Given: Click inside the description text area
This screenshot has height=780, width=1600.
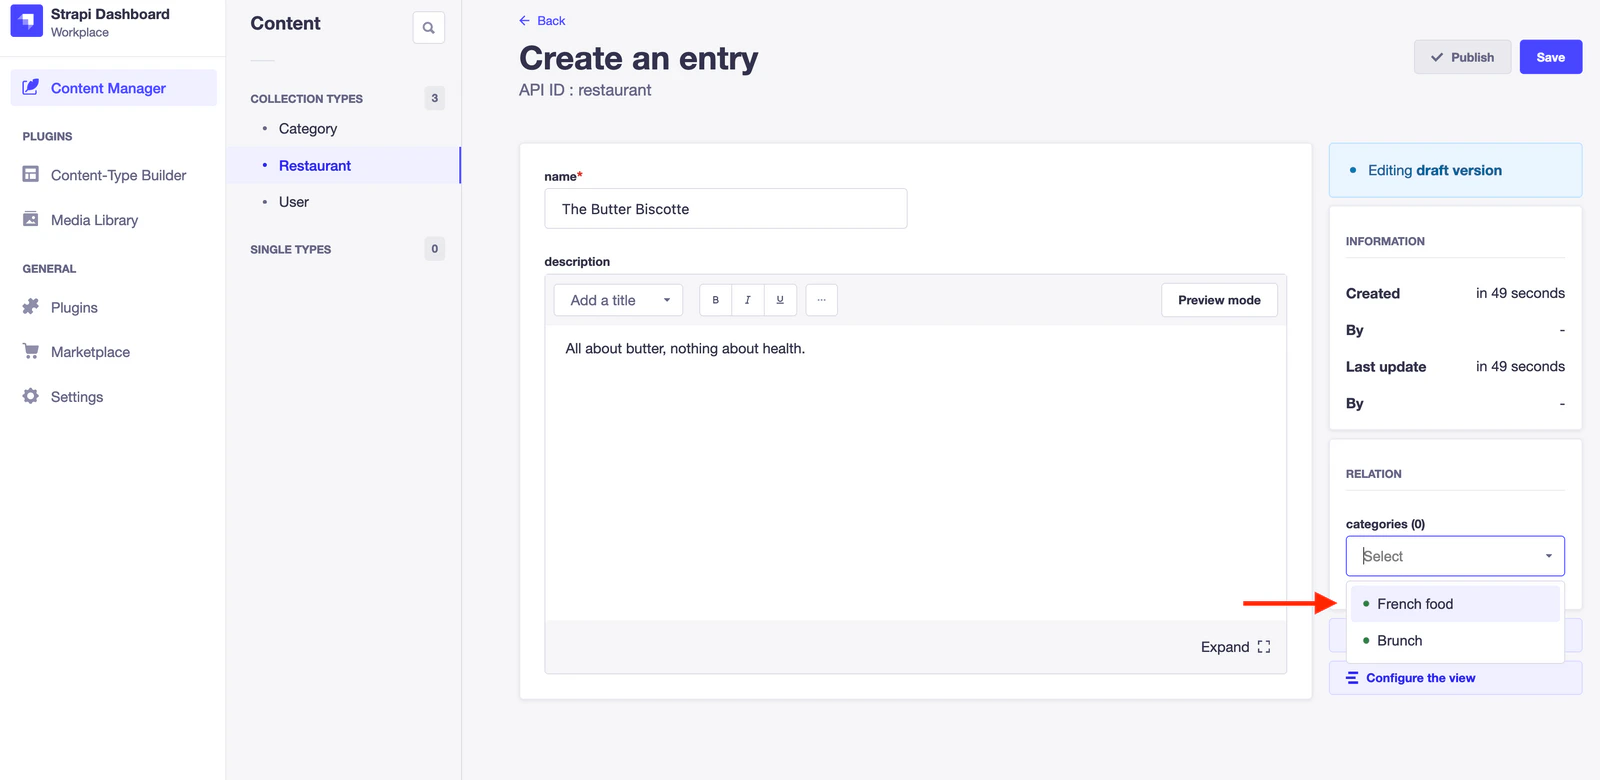Looking at the screenshot, I should (916, 472).
